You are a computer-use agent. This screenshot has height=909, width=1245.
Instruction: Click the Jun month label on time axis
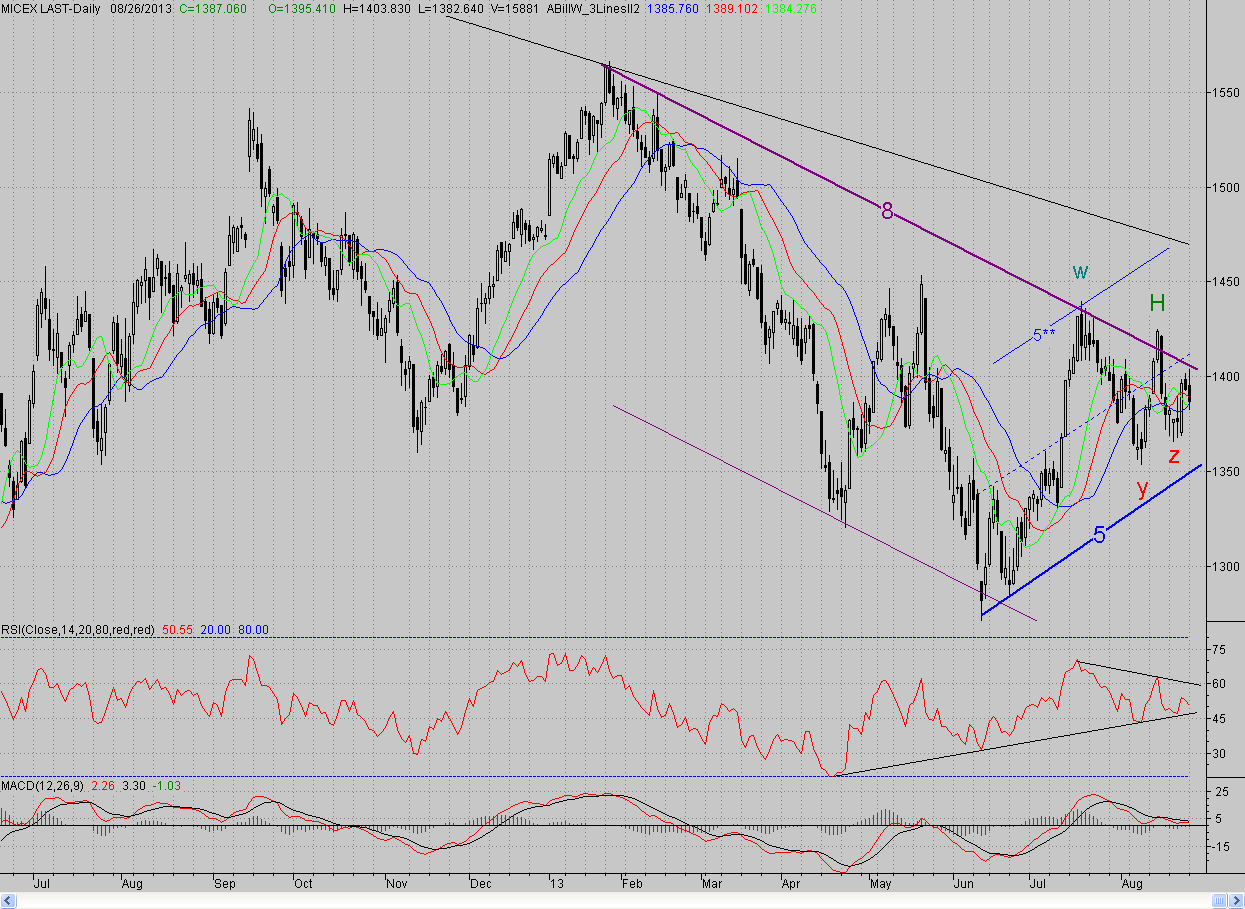tap(964, 884)
